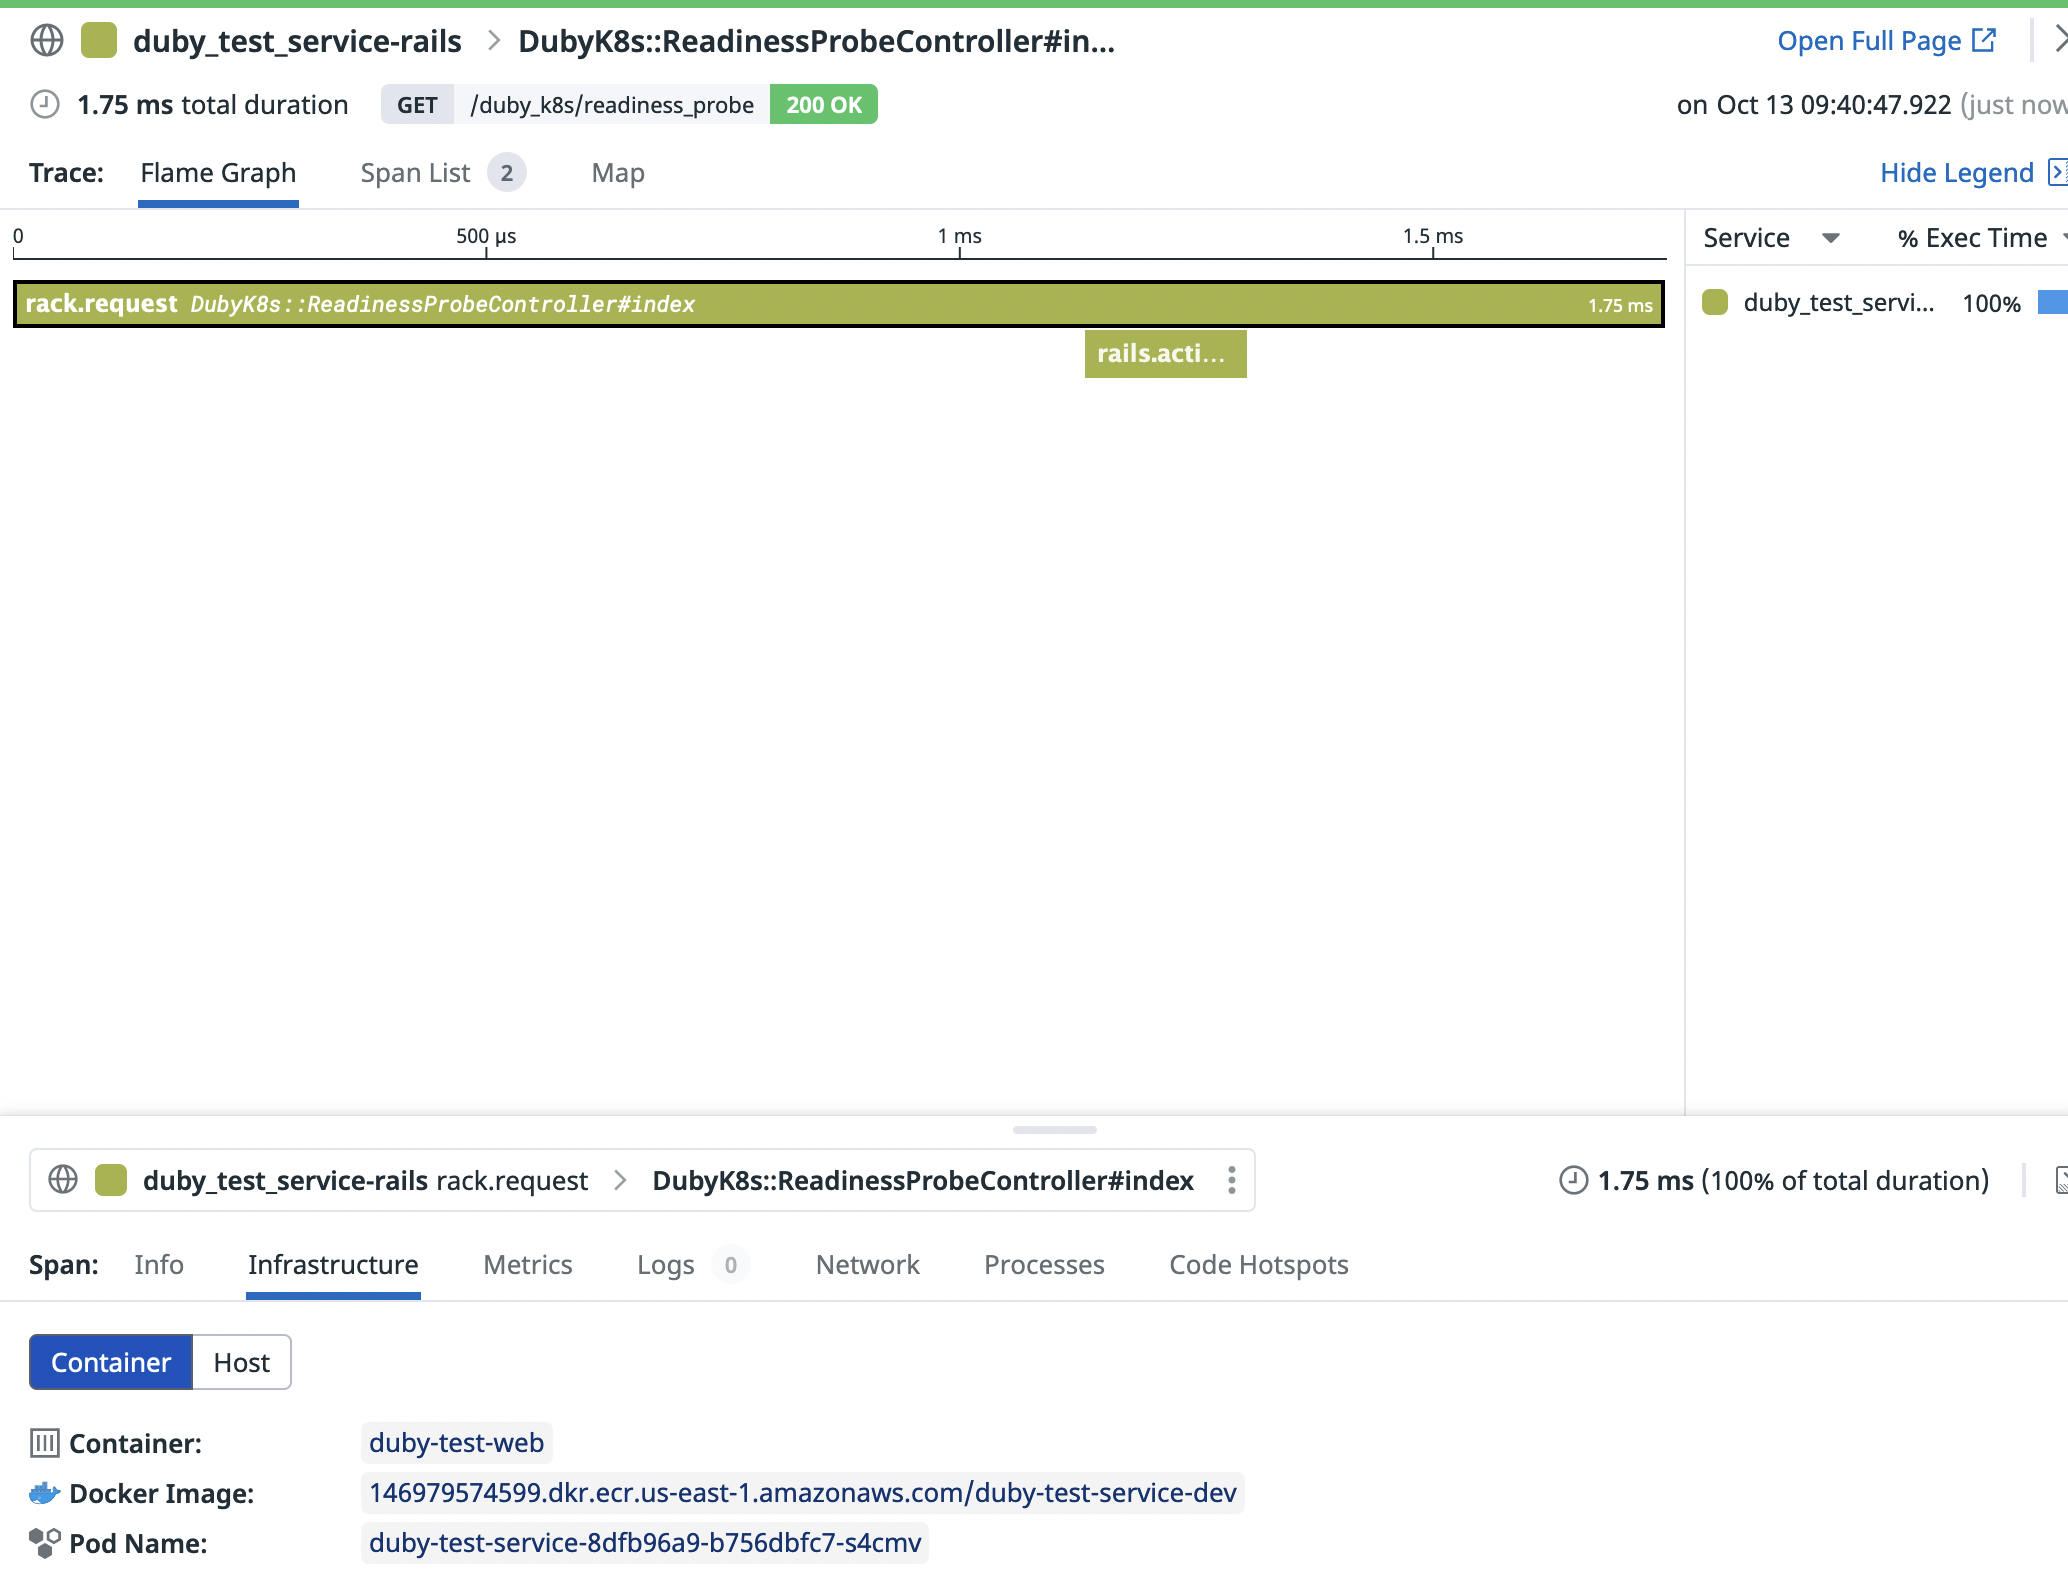The height and width of the screenshot is (1588, 2068).
Task: Click the green service square in span detail header
Action: click(x=111, y=1180)
